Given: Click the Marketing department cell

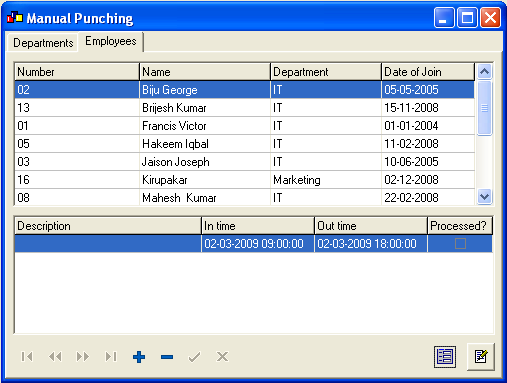Looking at the screenshot, I should 326,180.
